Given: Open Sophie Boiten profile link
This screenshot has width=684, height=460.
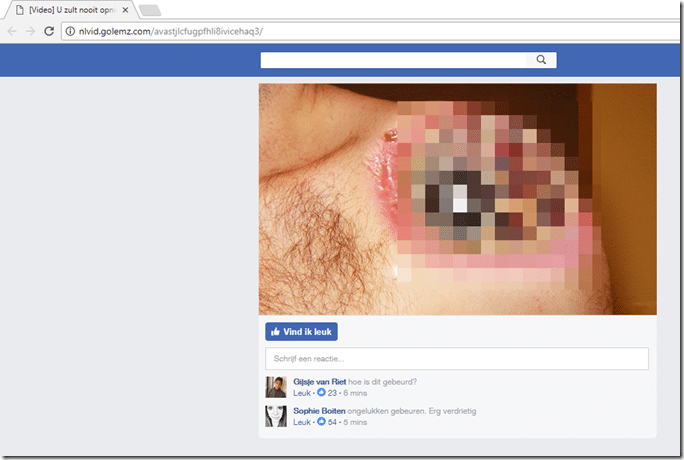Looking at the screenshot, I should pyautogui.click(x=319, y=411).
